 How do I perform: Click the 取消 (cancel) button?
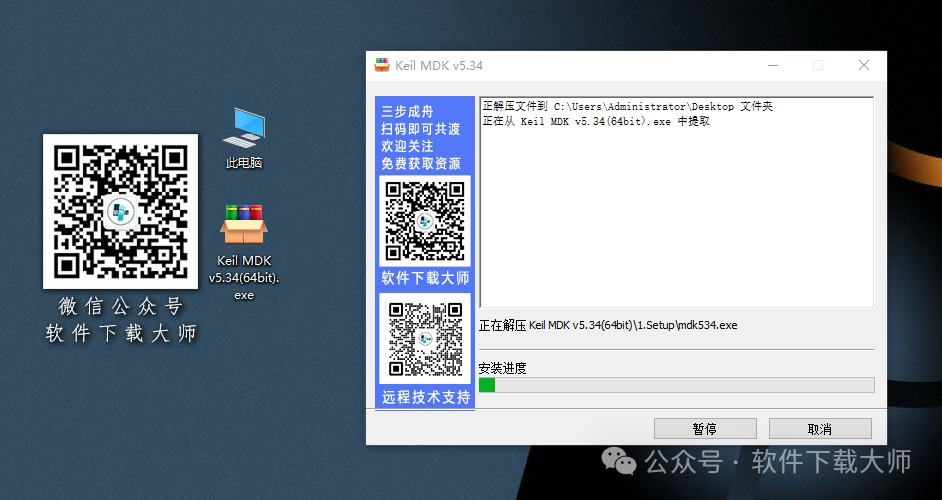point(820,429)
